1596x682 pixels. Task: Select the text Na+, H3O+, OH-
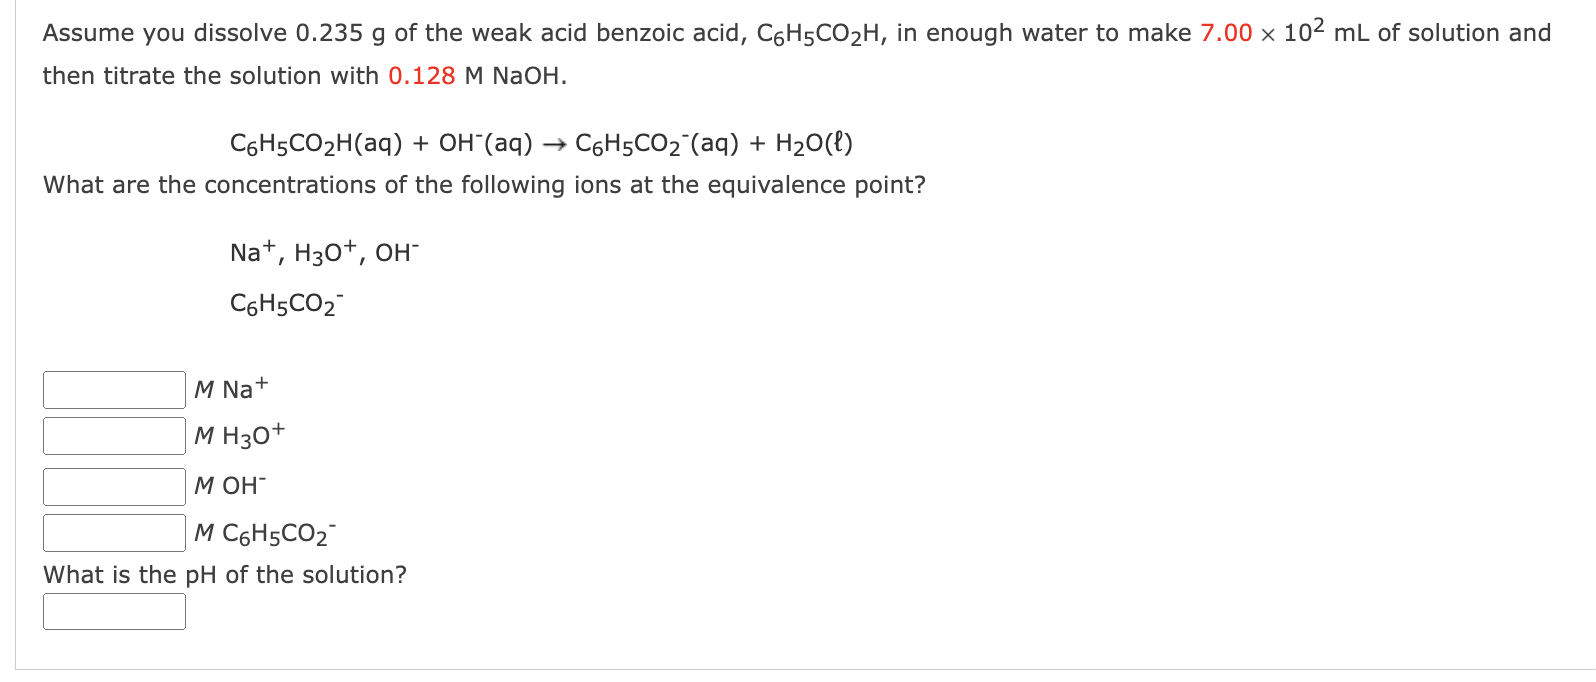324,250
